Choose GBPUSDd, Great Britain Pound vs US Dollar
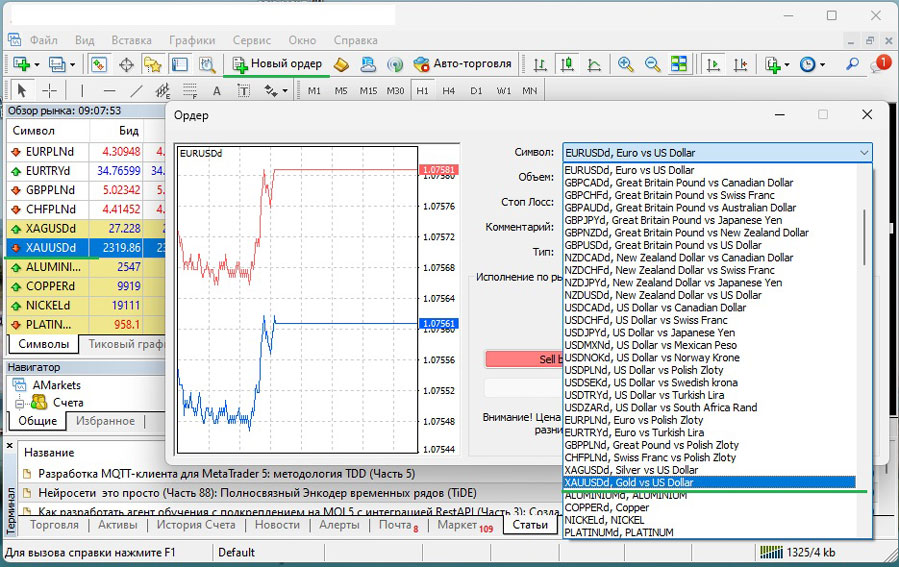 (709, 245)
